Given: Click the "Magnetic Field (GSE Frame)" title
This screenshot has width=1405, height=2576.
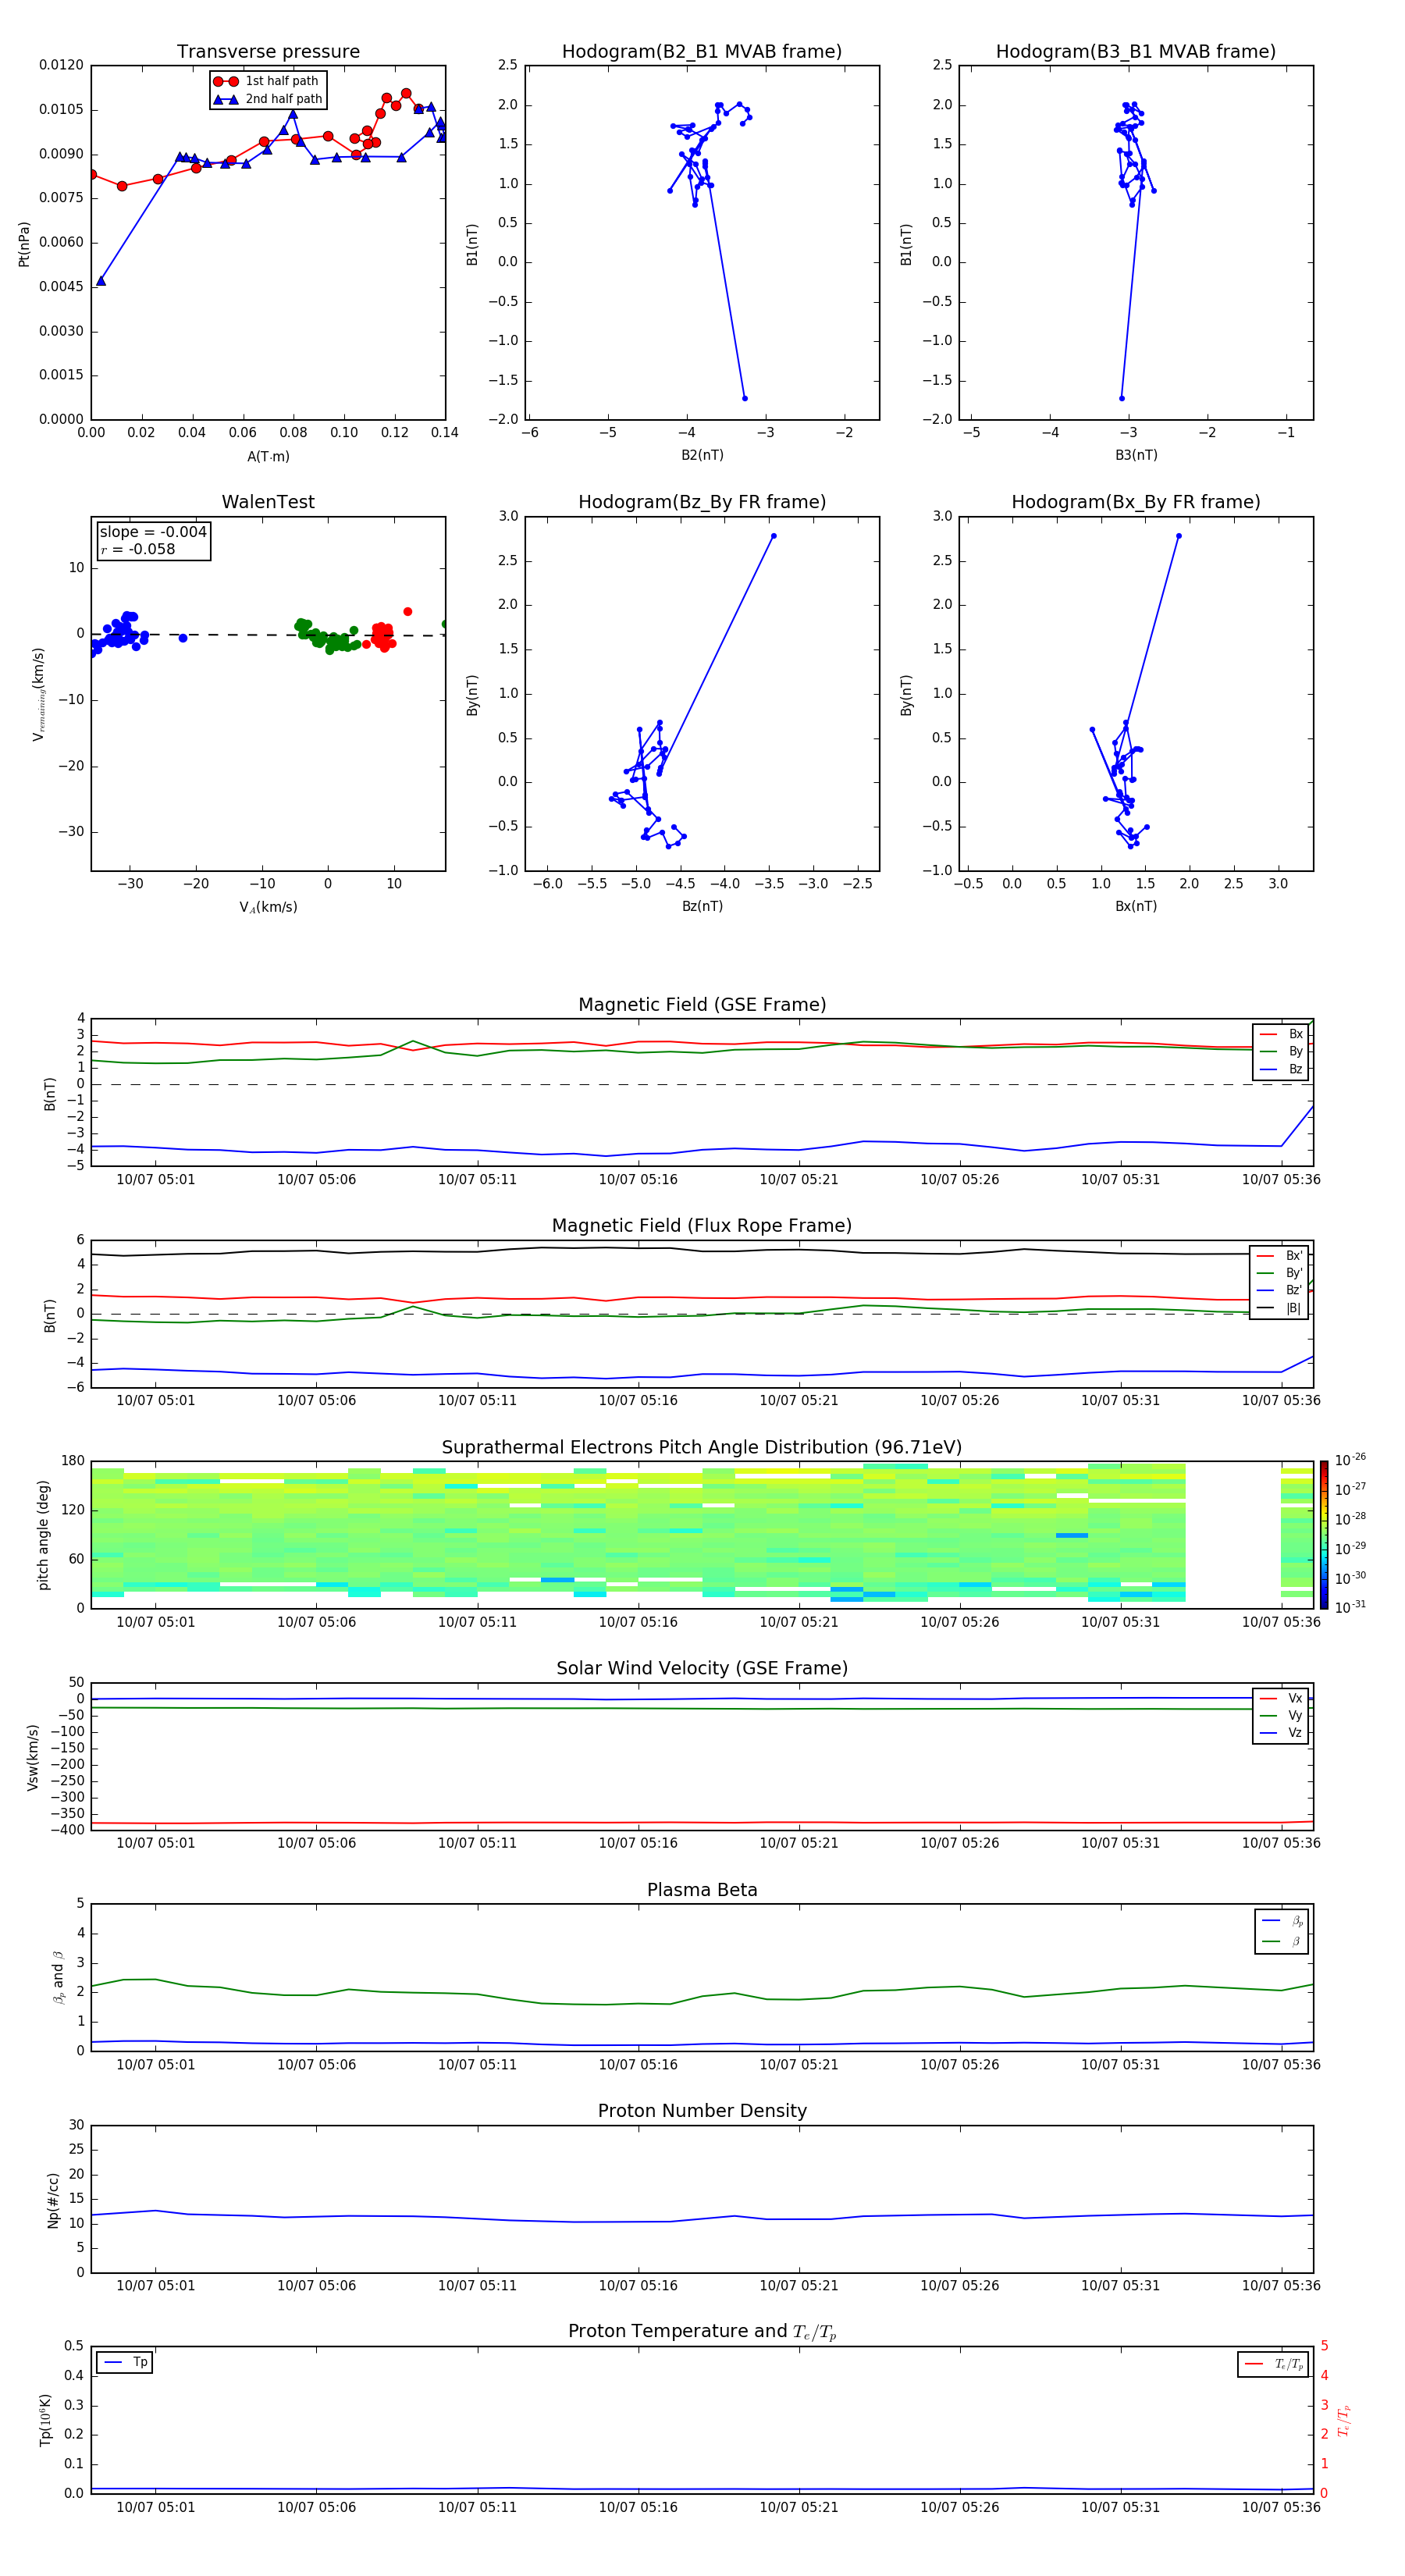Looking at the screenshot, I should 702,1005.
